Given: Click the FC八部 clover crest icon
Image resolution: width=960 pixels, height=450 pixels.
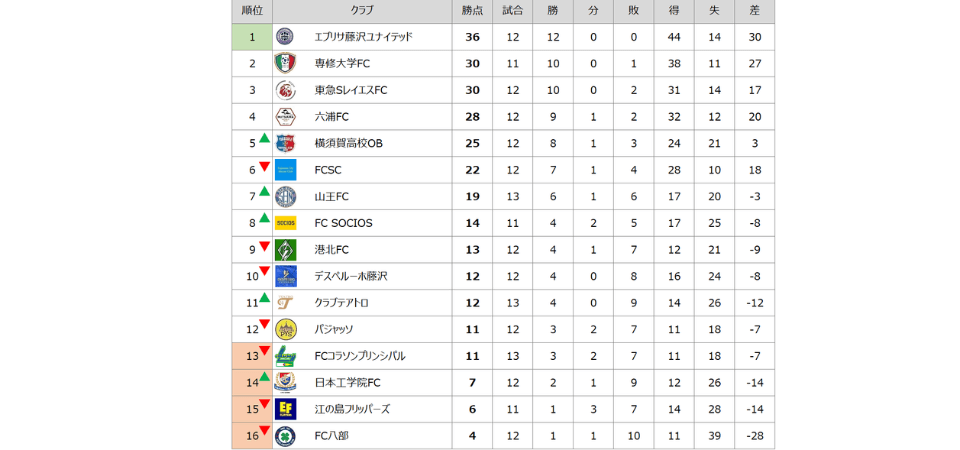Looking at the screenshot, I should pos(285,436).
